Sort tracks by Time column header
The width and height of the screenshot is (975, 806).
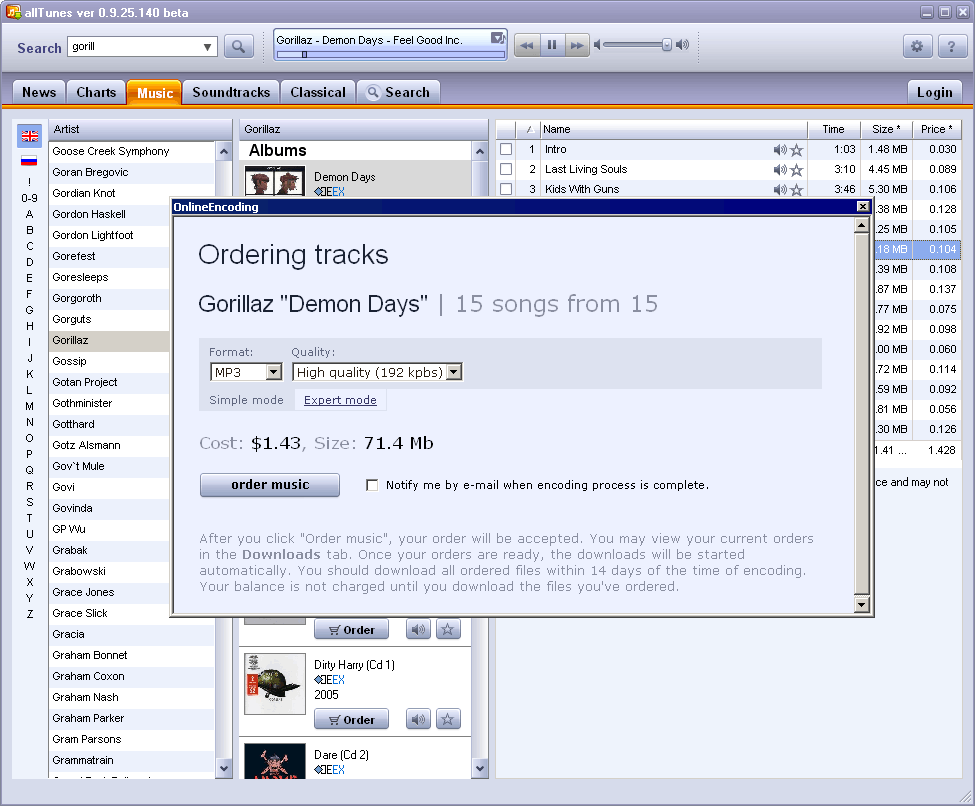pos(833,129)
